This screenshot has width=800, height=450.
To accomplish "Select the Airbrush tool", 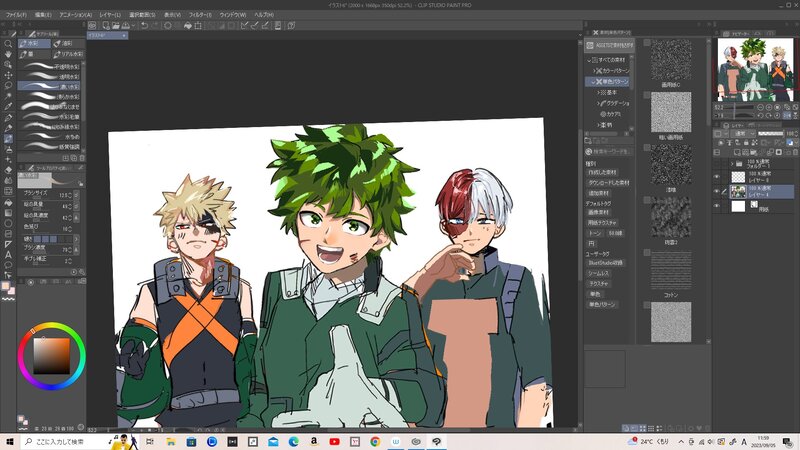I will (x=8, y=149).
